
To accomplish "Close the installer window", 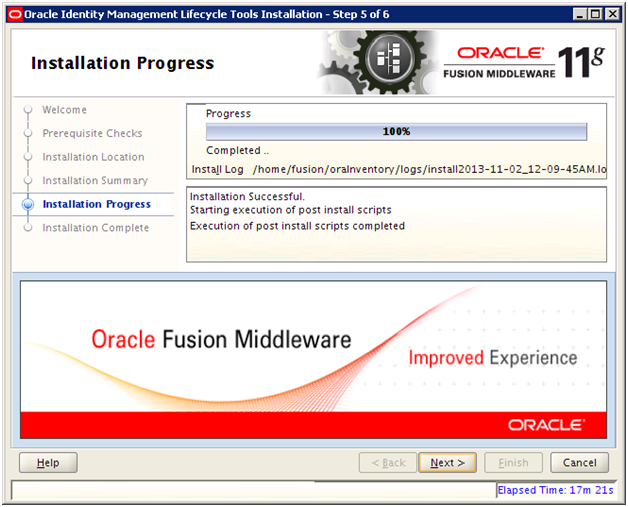I will [x=612, y=14].
